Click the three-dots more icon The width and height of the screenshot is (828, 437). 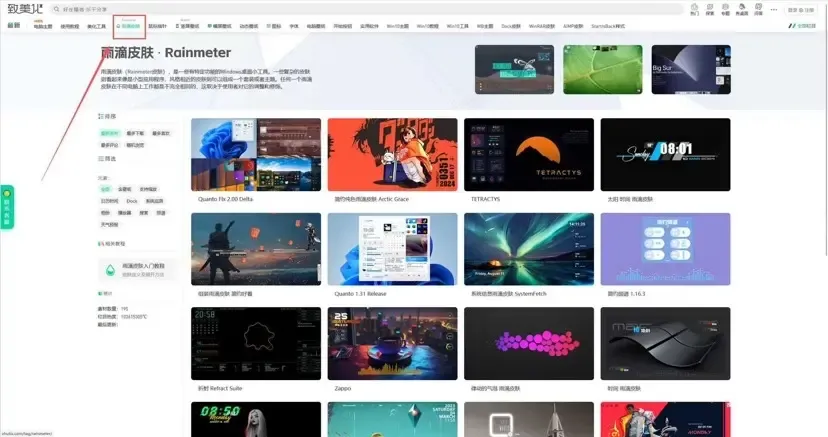[774, 10]
